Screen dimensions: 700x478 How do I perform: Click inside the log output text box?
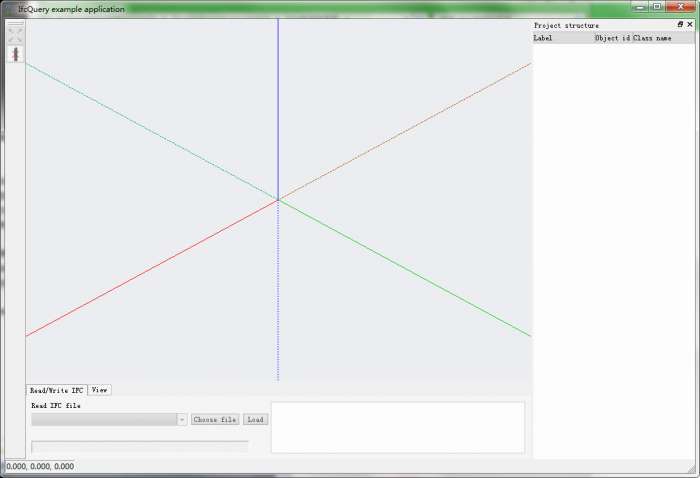(x=398, y=428)
